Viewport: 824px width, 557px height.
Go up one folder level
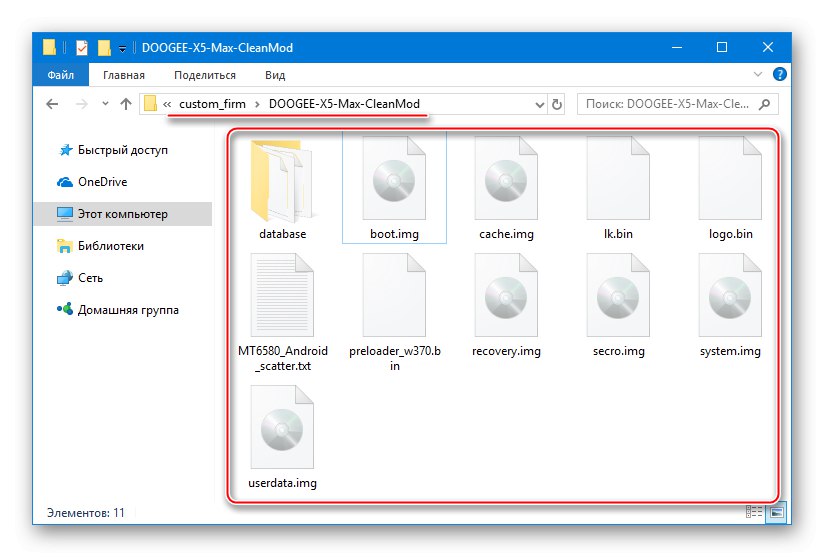click(x=126, y=104)
